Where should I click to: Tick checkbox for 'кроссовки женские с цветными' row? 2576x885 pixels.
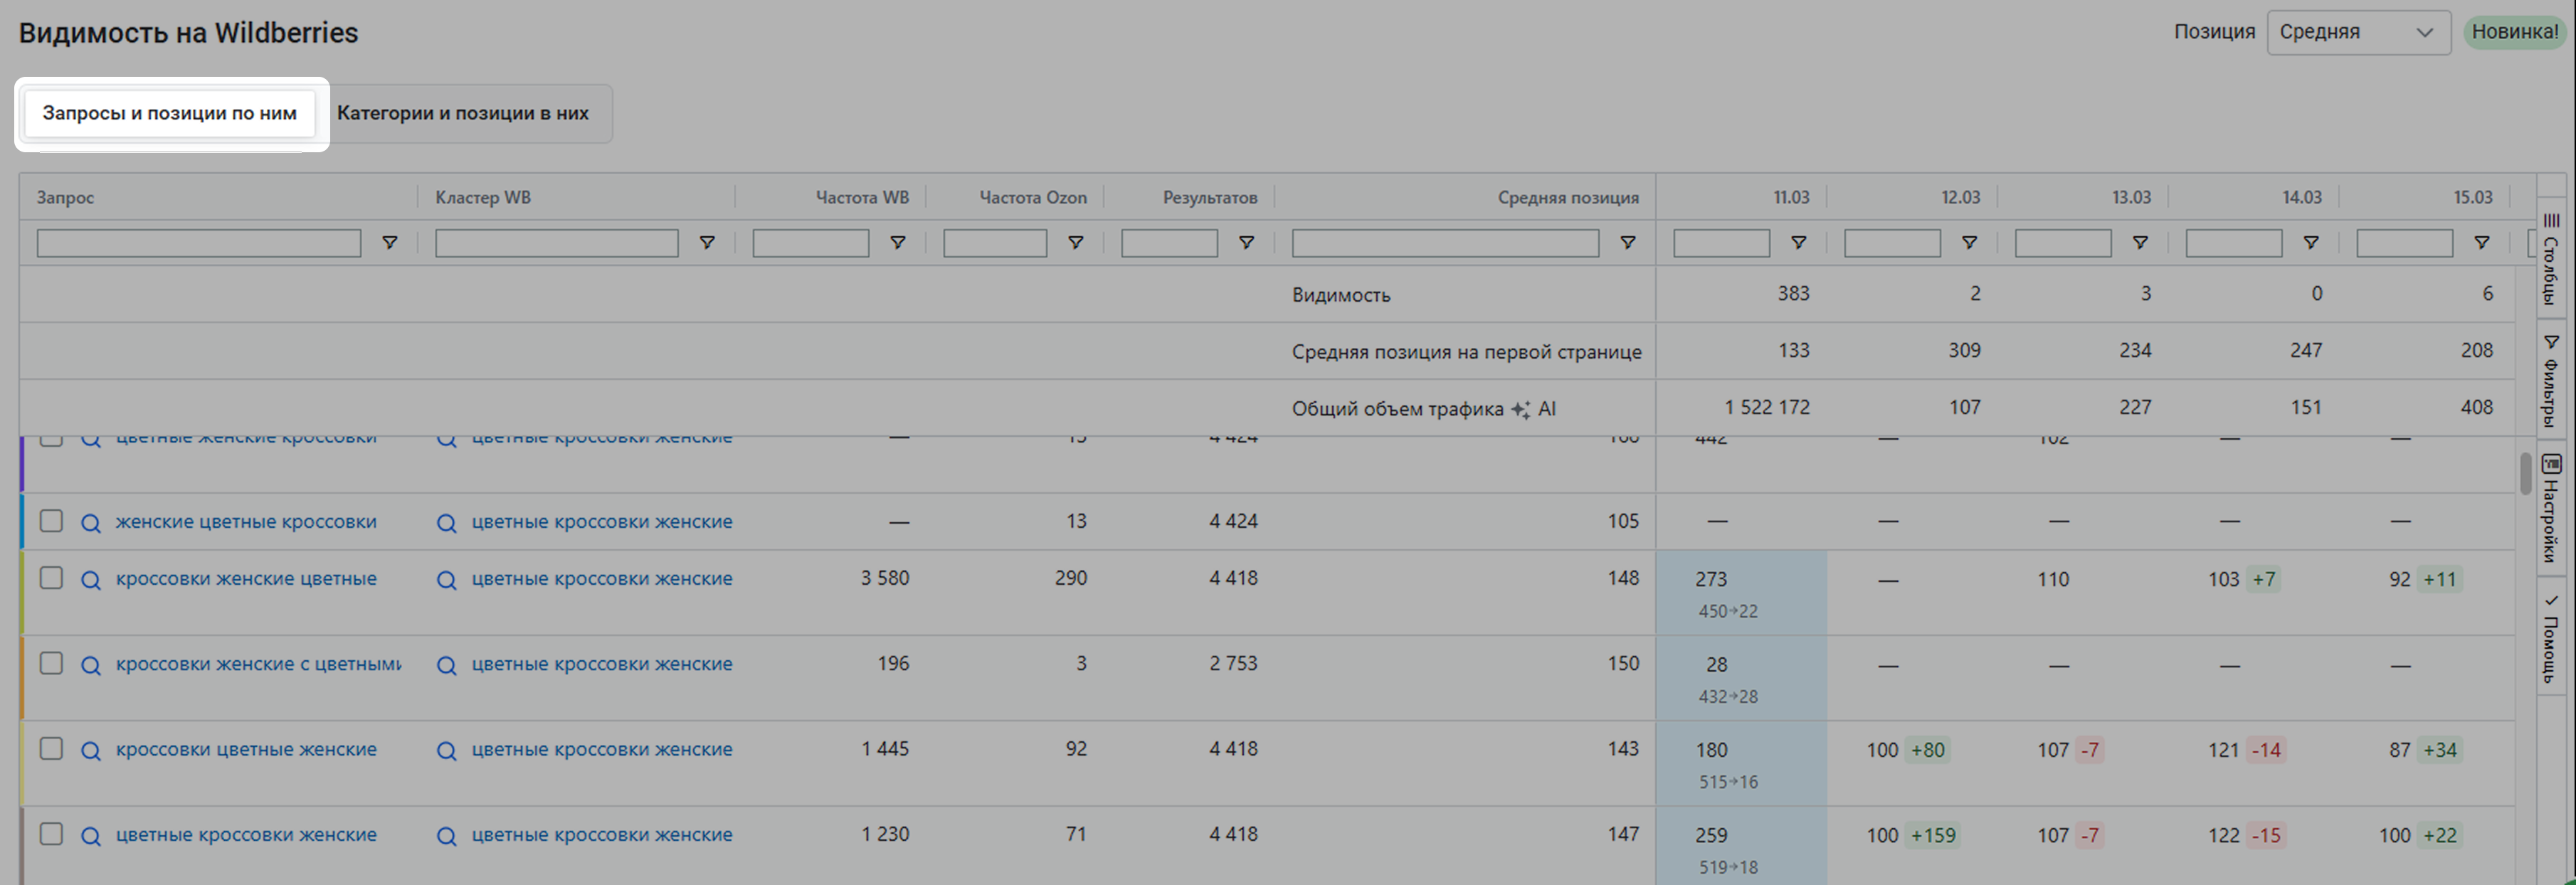tap(51, 663)
